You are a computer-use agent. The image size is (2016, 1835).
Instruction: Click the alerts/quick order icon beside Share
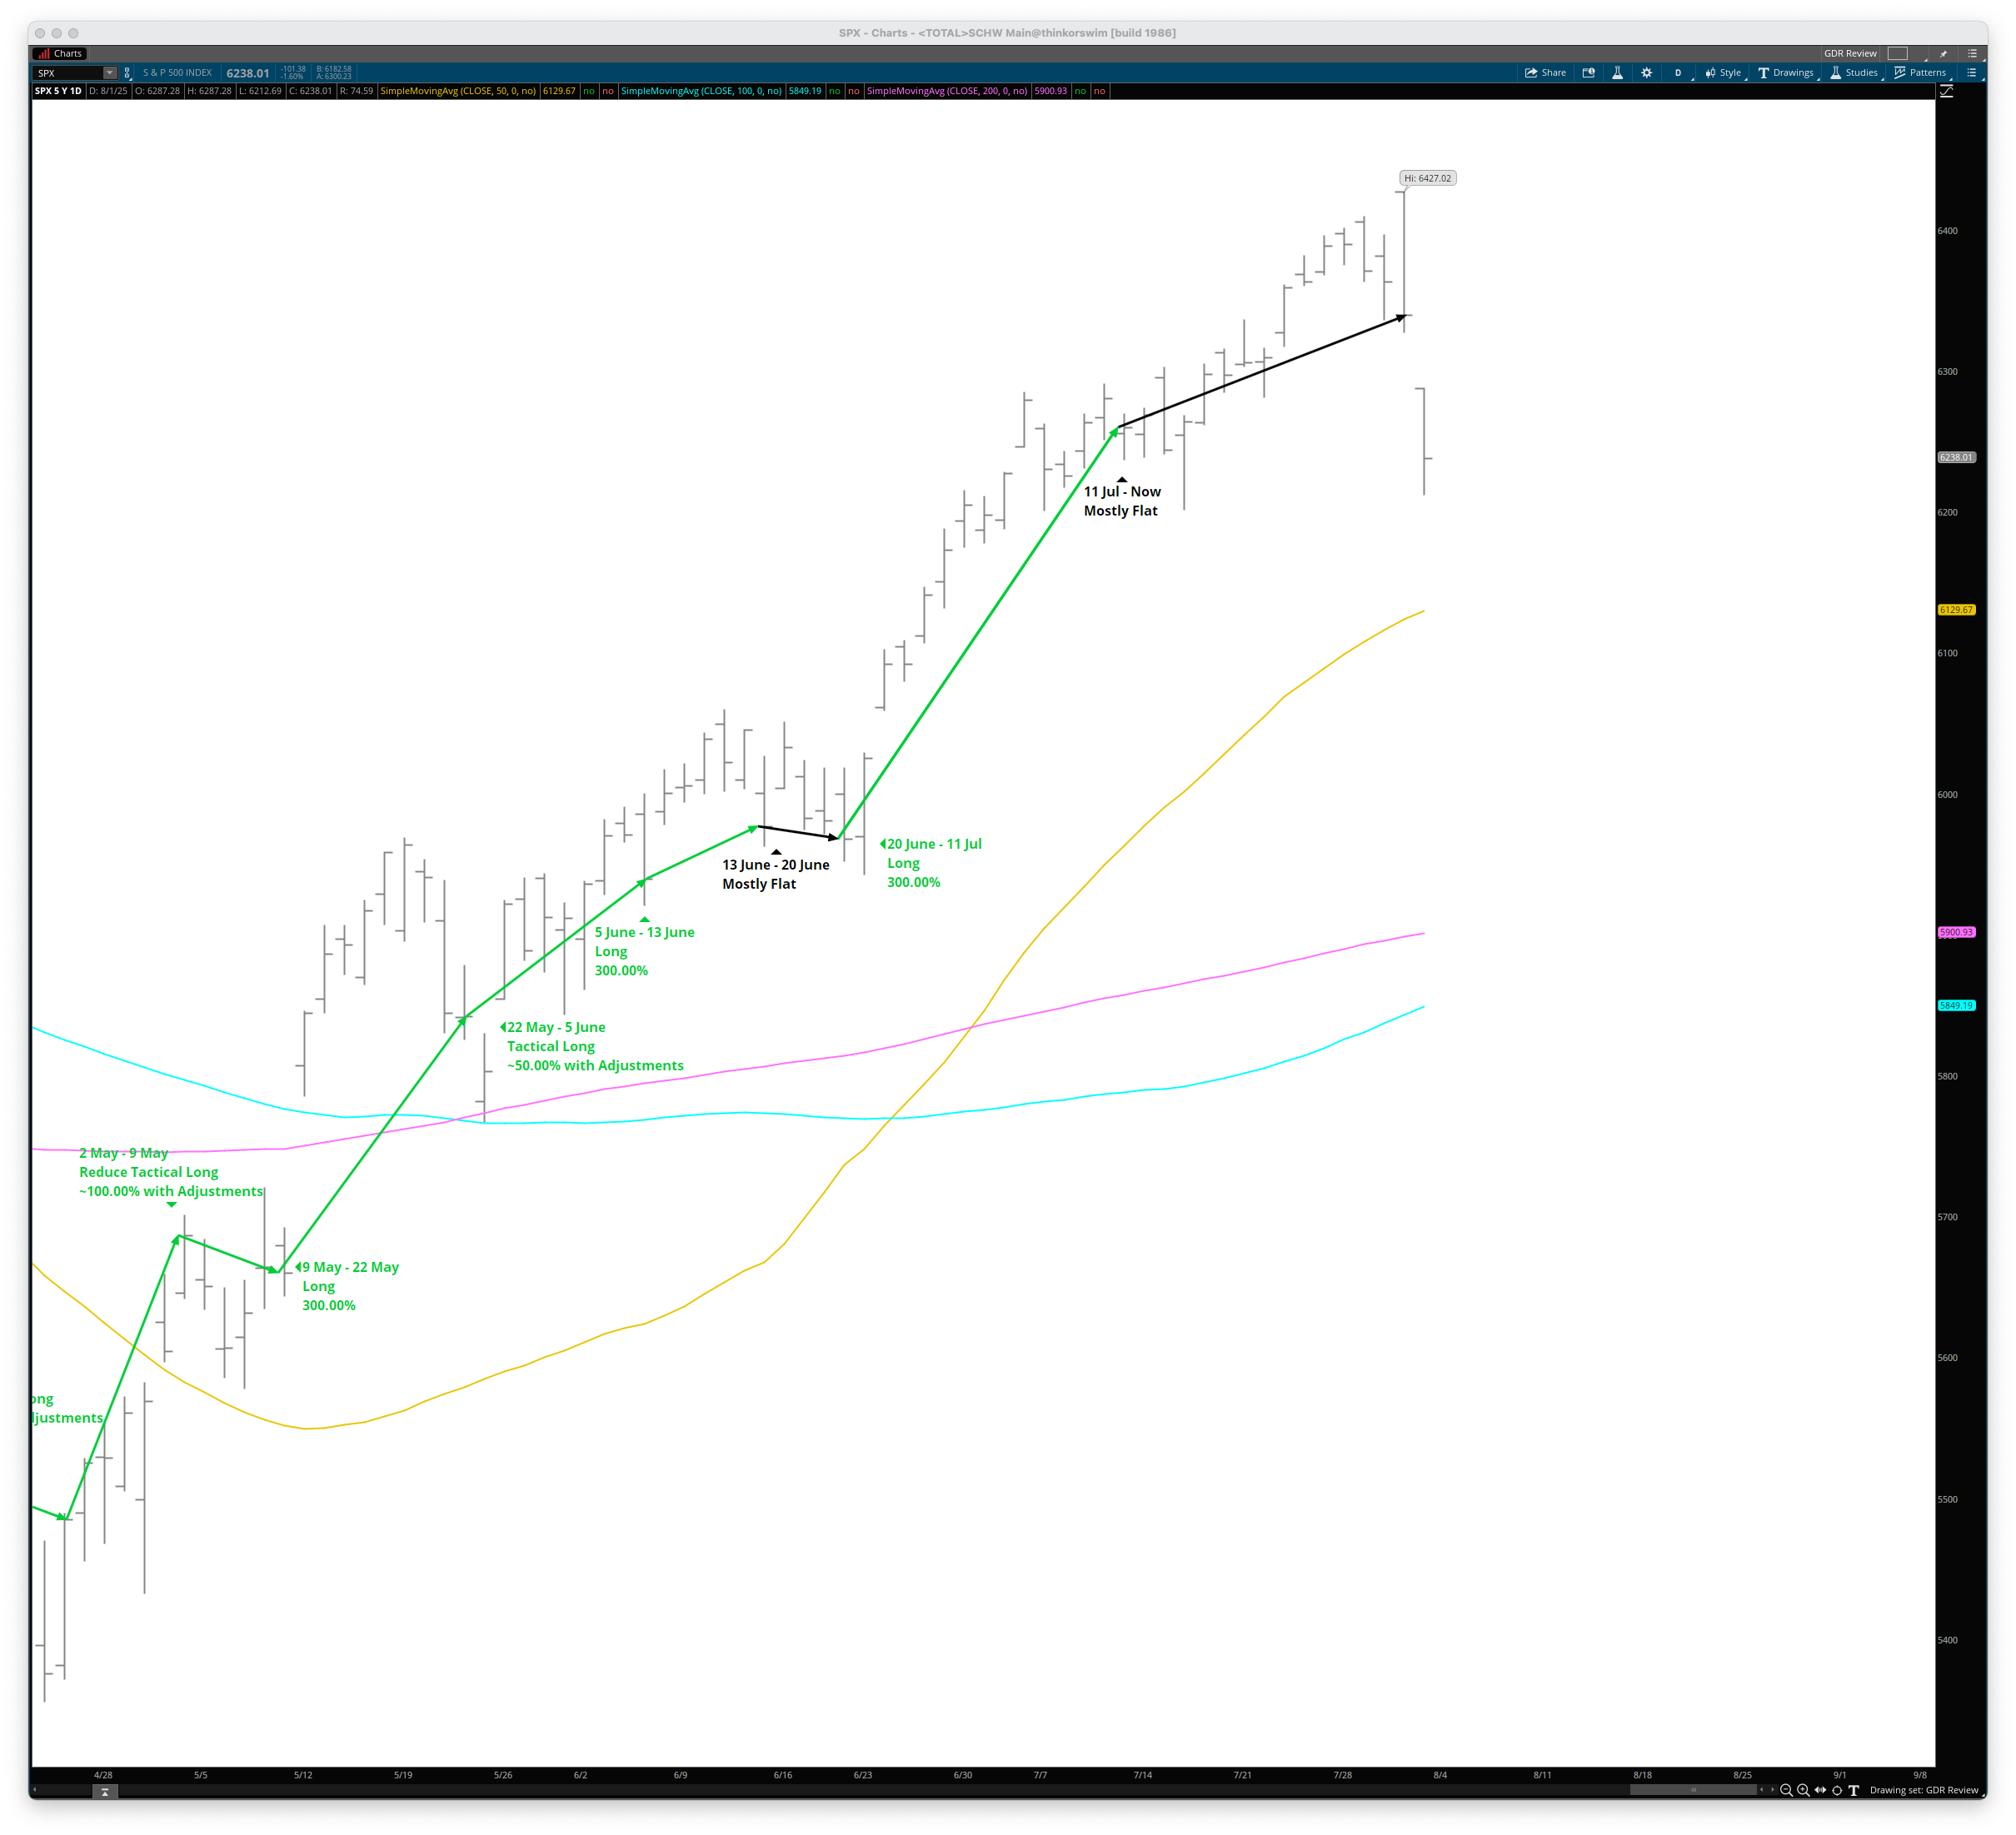pyautogui.click(x=1588, y=73)
